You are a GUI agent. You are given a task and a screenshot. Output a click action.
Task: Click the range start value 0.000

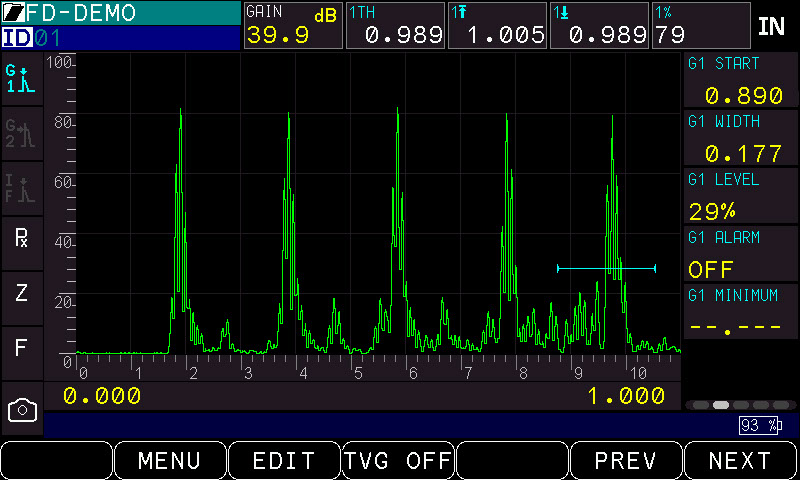pyautogui.click(x=102, y=396)
